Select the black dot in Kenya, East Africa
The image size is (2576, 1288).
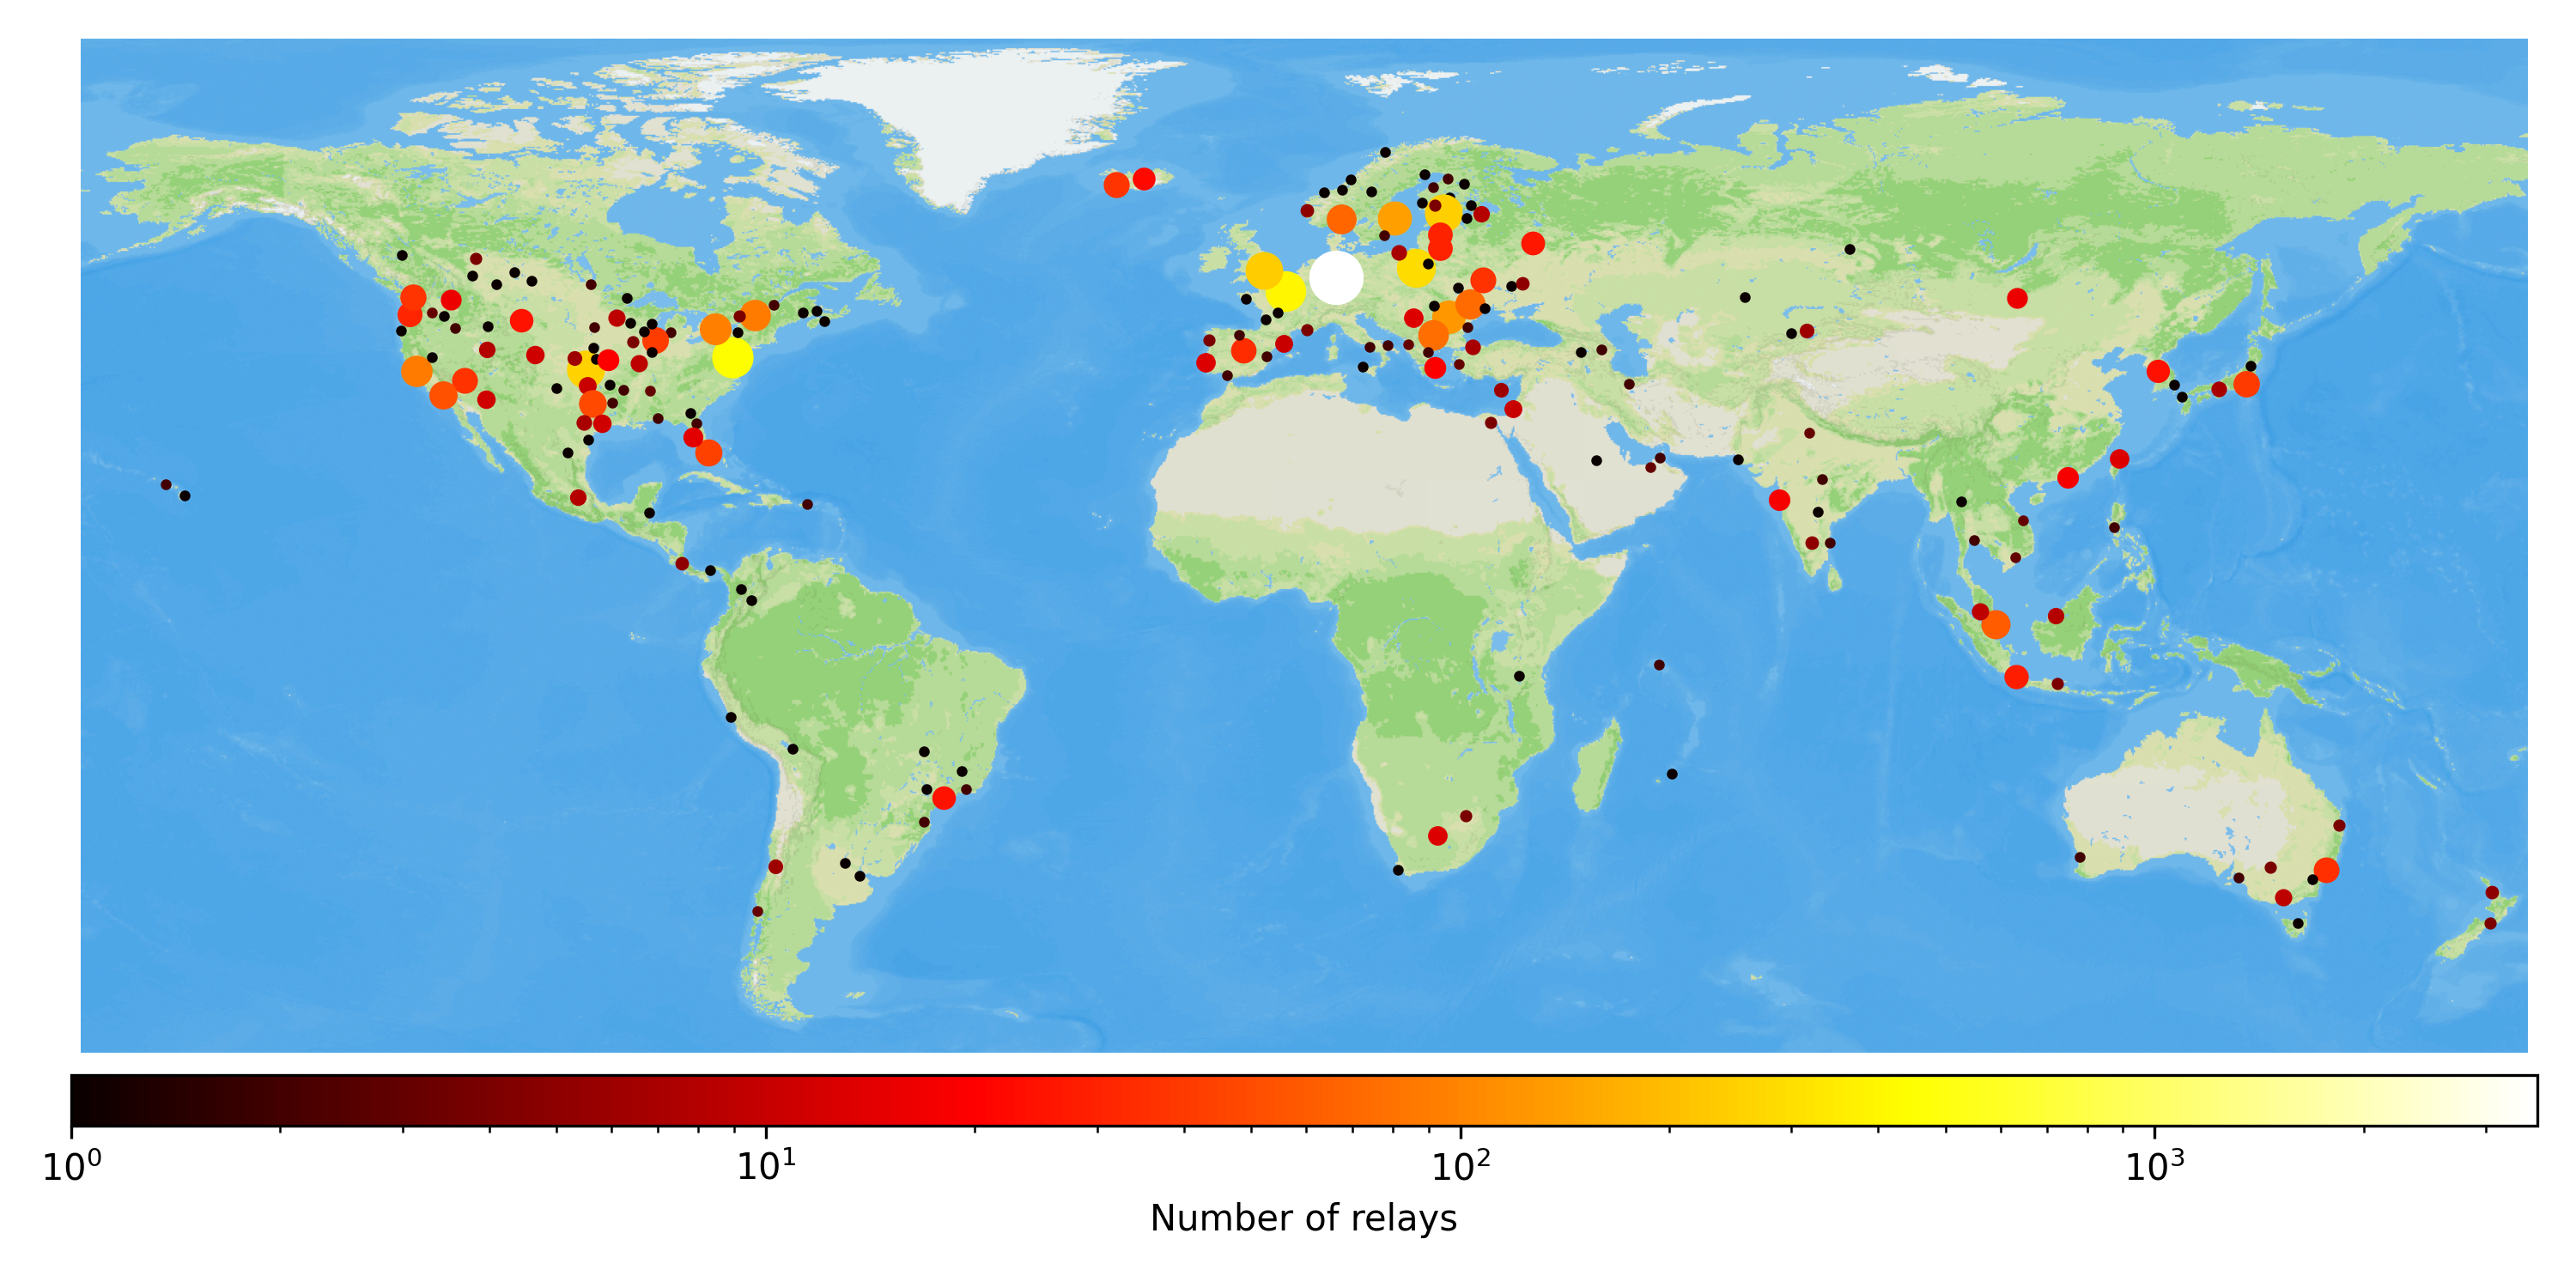1519,677
